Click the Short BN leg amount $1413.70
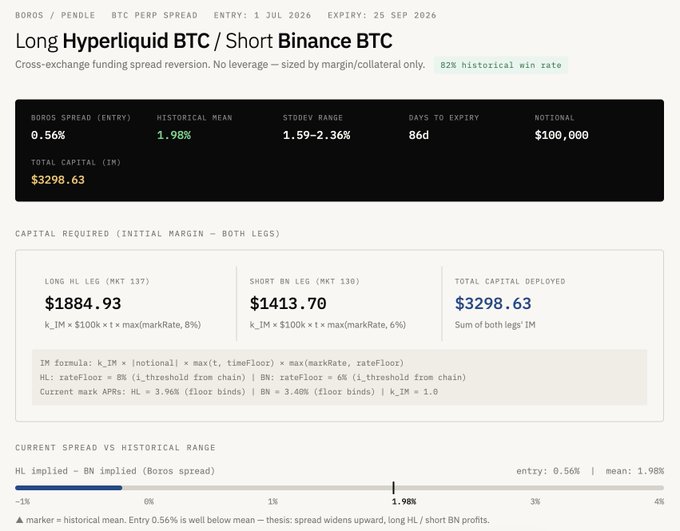Screen dimensions: 680x531 point(288,303)
